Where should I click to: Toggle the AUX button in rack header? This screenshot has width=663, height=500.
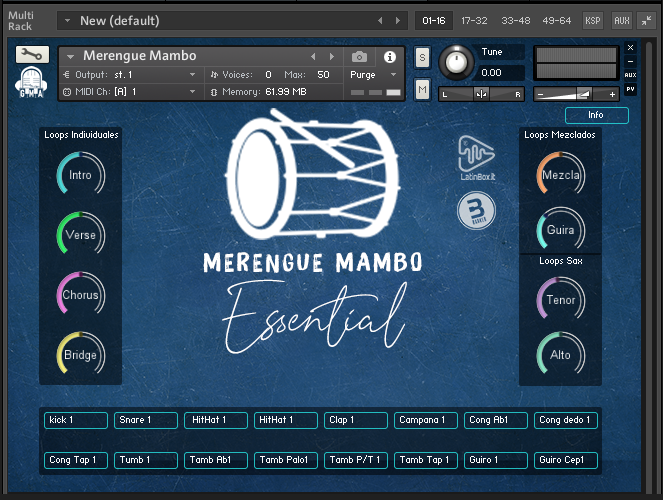pyautogui.click(x=622, y=20)
